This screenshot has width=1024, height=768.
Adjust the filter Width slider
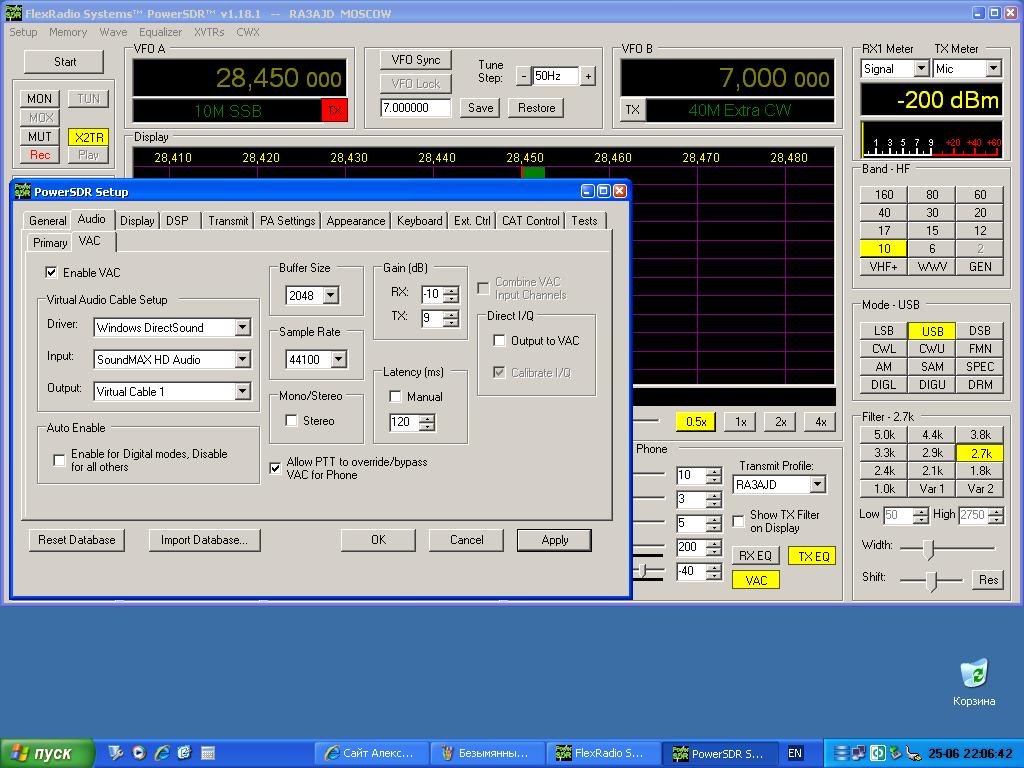[x=928, y=548]
